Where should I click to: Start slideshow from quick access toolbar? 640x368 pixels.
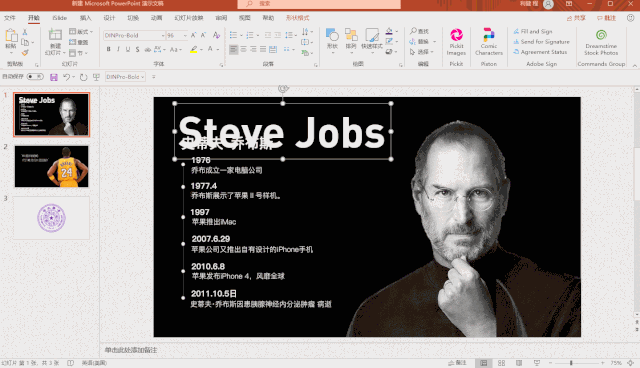pos(96,77)
